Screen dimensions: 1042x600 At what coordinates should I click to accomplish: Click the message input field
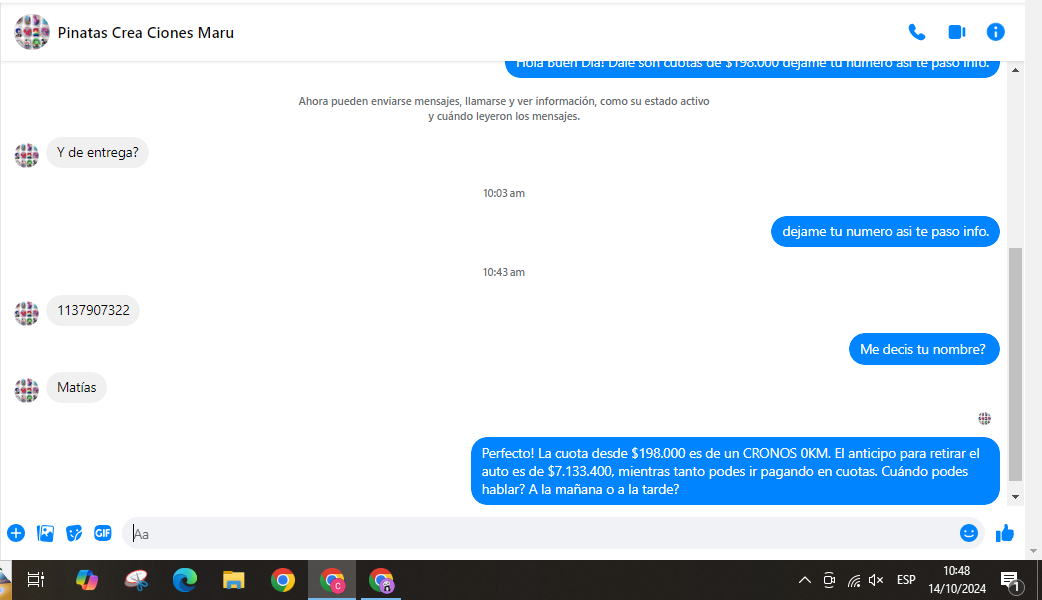point(542,534)
